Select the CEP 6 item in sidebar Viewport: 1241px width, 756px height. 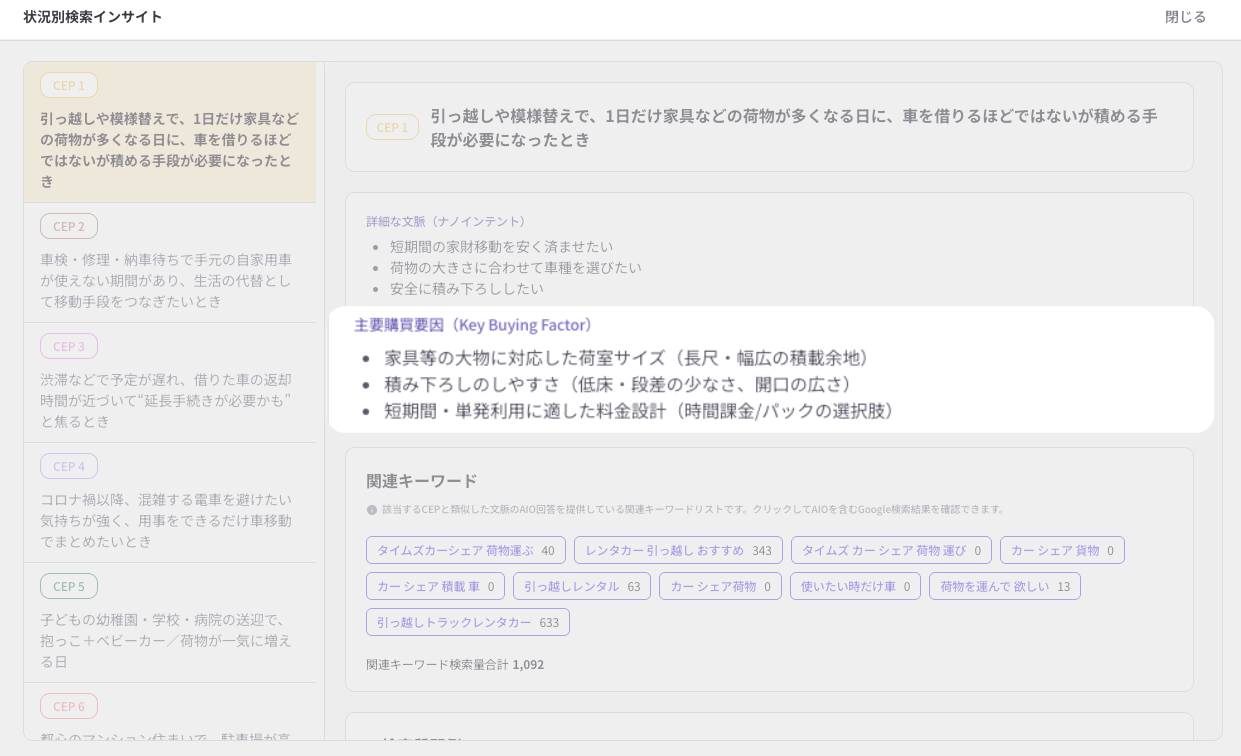coord(170,712)
